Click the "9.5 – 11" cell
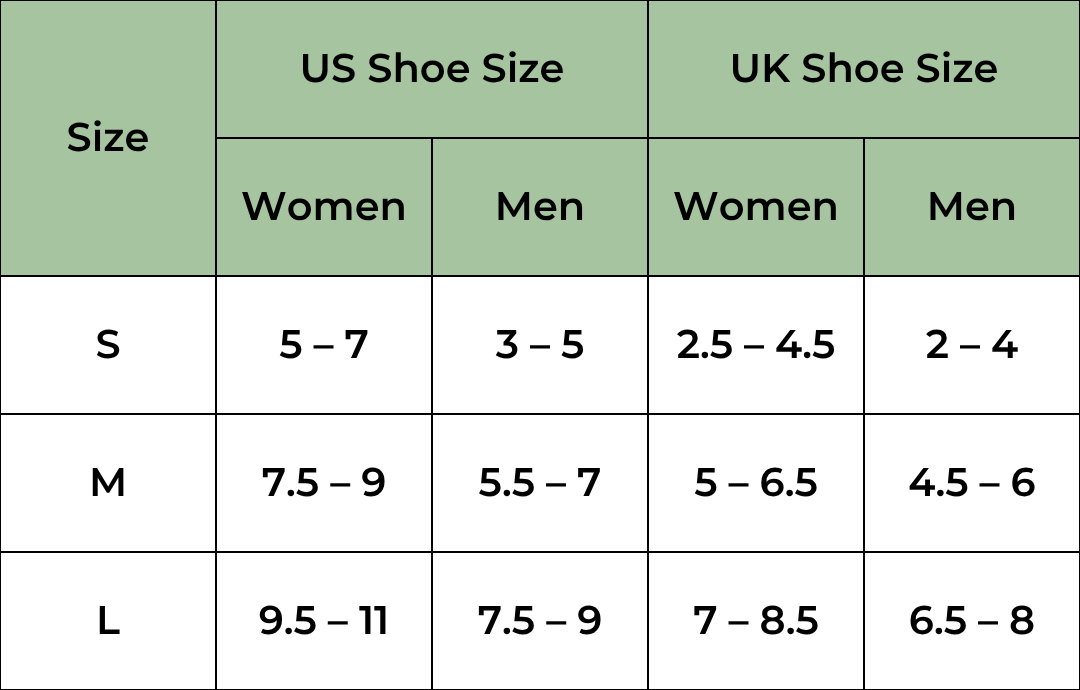1080x690 pixels. click(324, 621)
